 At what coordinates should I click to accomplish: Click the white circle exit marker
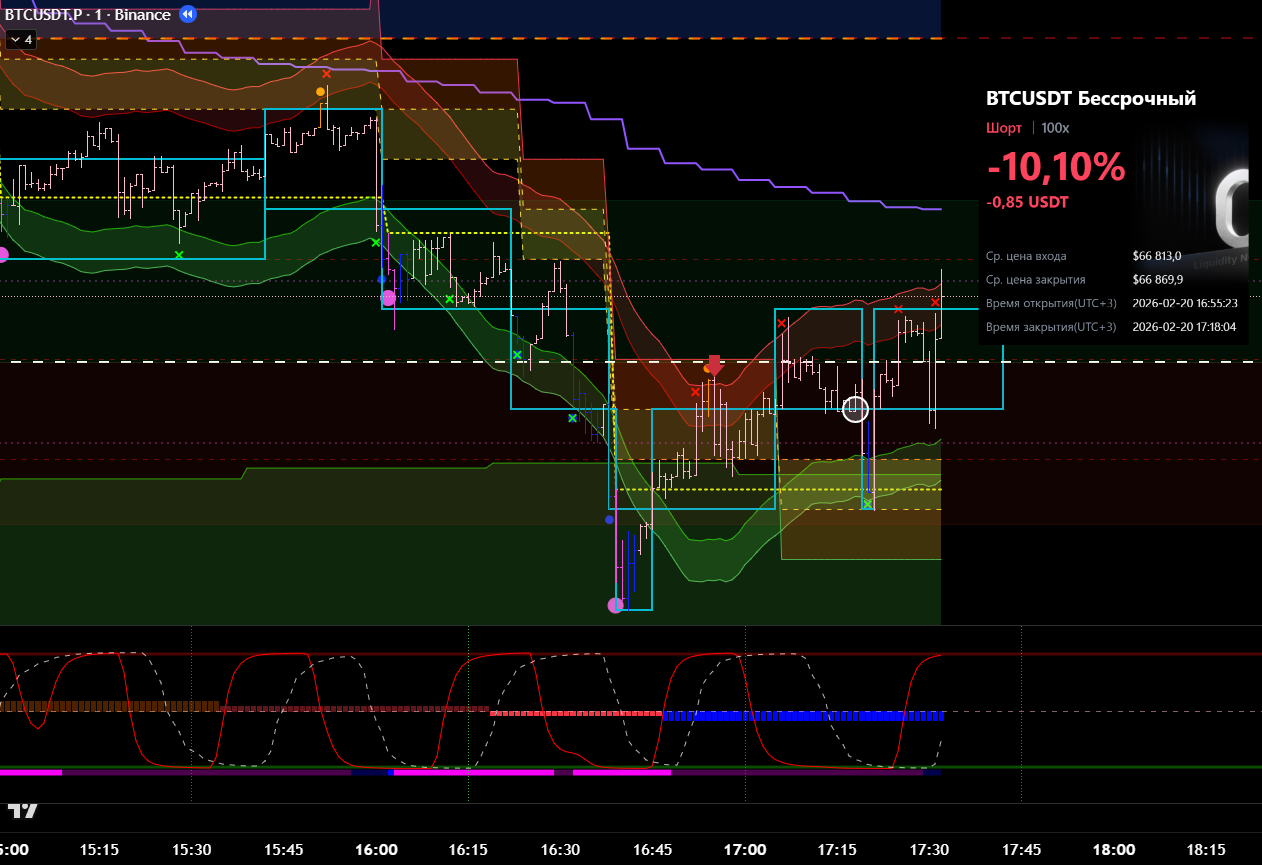click(x=855, y=409)
